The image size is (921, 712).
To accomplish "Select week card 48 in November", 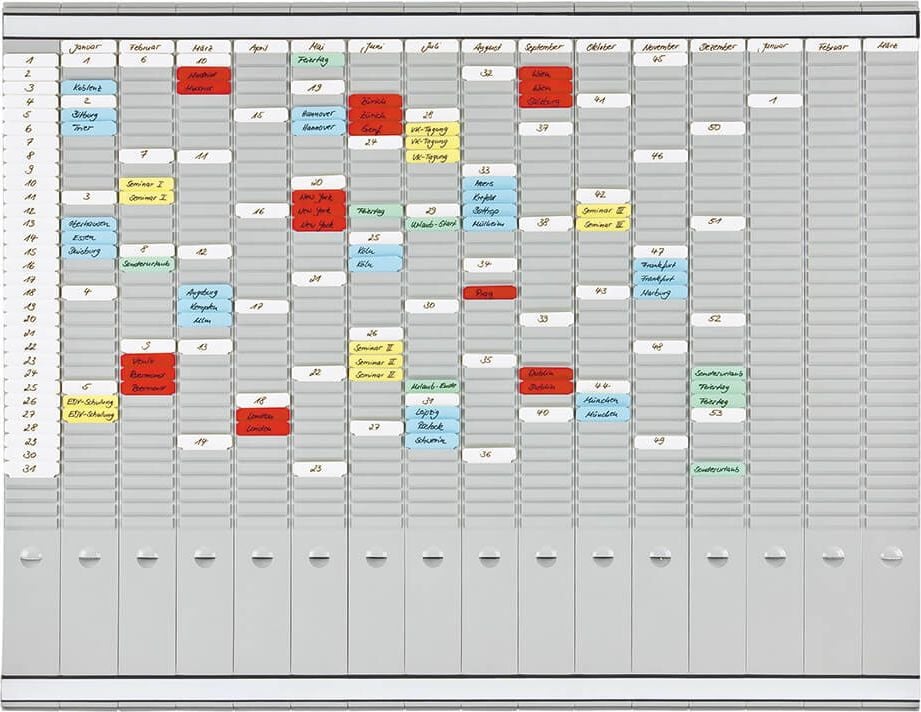I will tap(660, 347).
